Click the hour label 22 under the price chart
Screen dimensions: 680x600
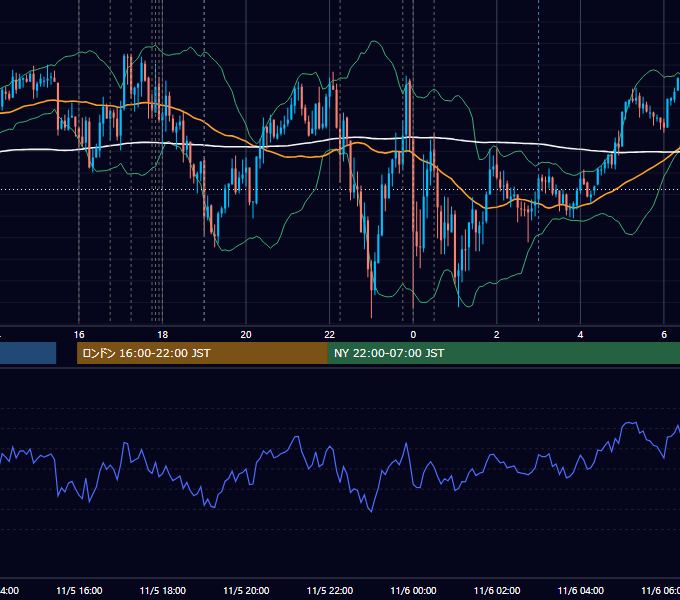[x=330, y=335]
